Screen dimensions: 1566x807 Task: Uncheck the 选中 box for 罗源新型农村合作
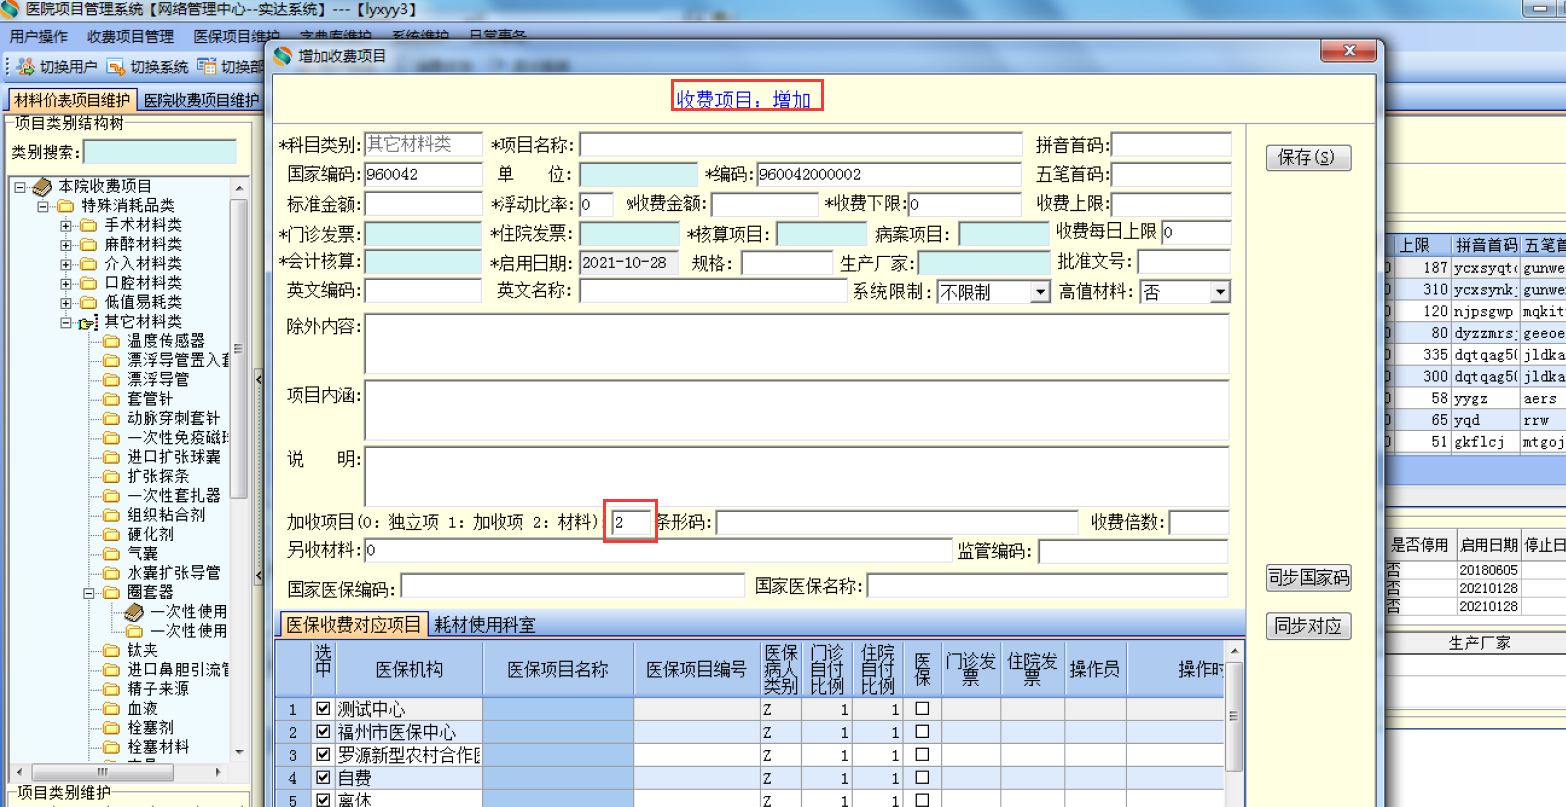[x=323, y=755]
